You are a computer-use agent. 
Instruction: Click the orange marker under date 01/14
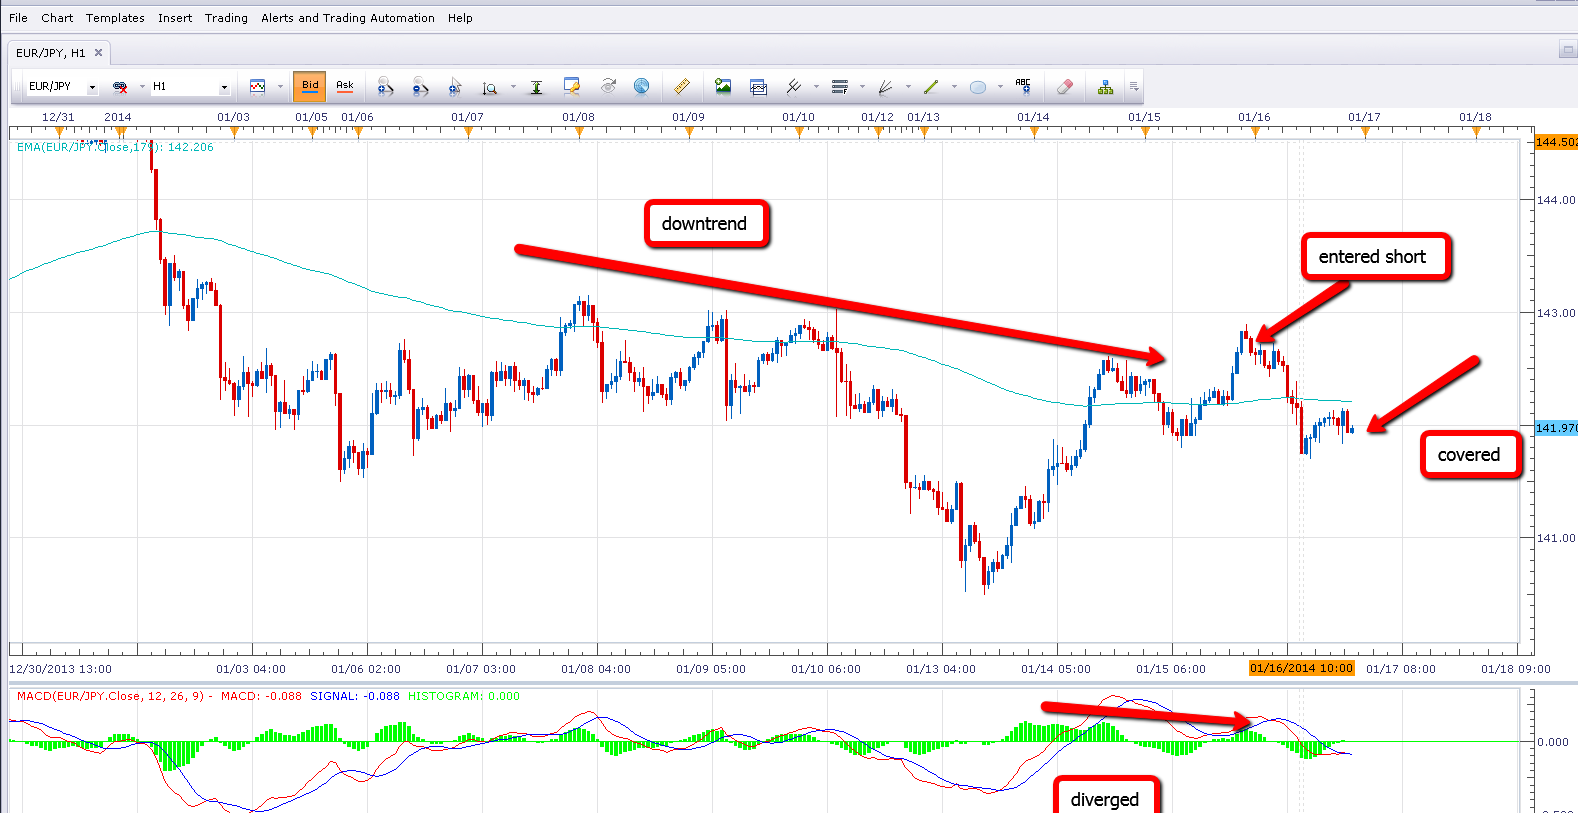1034,132
